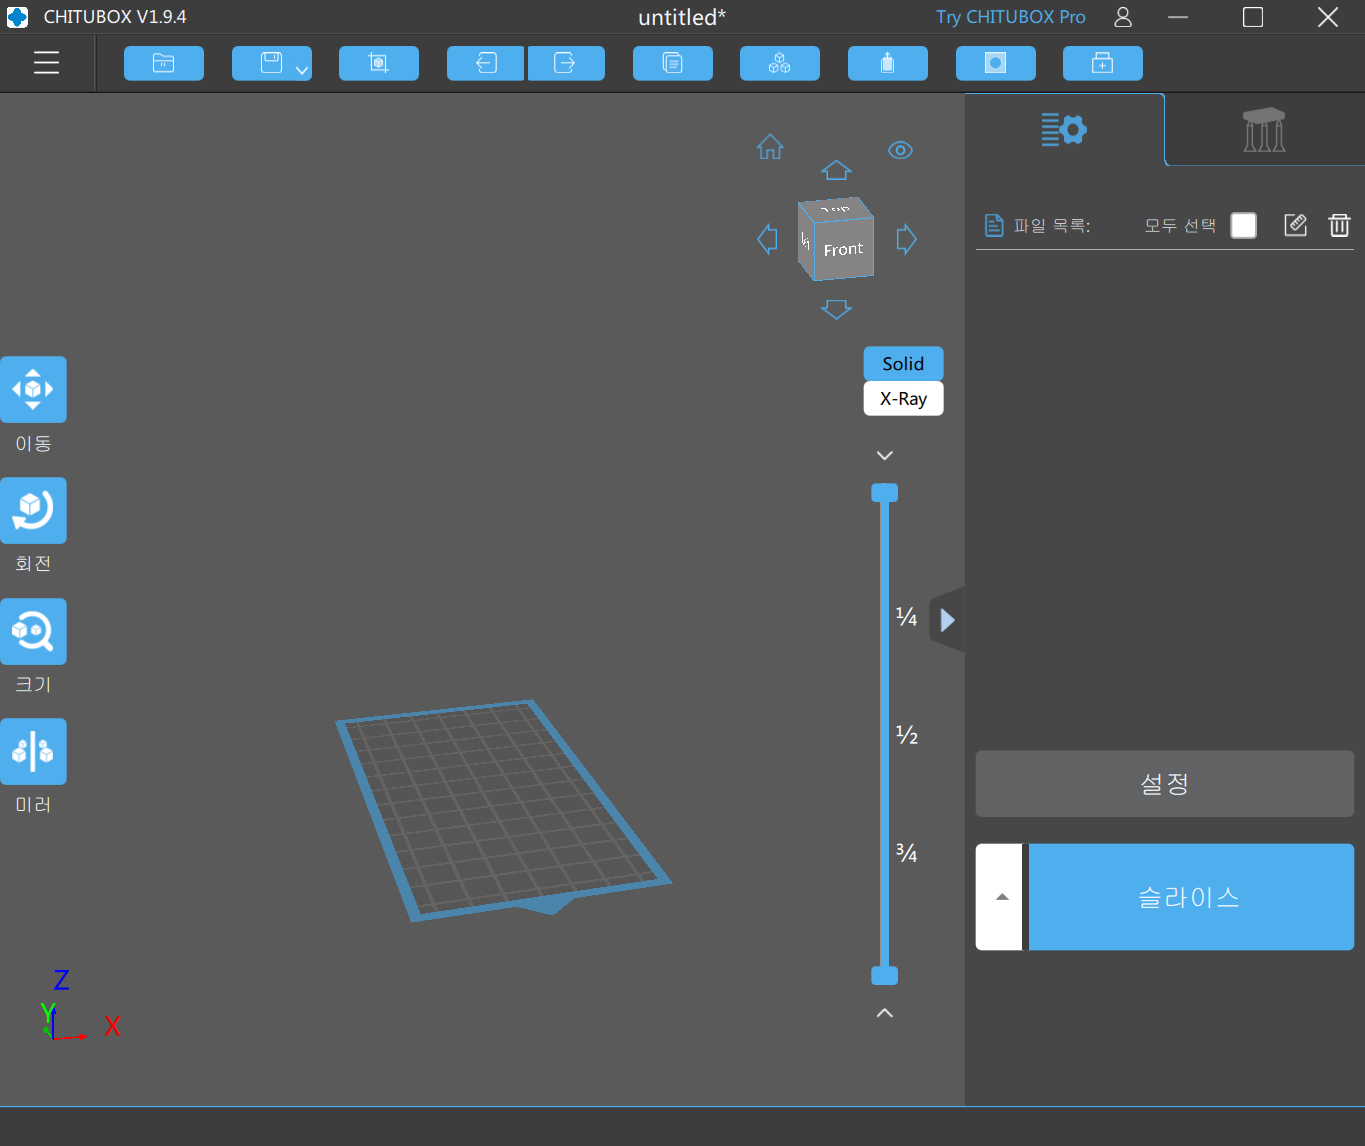Click the redo toolbar button
The height and width of the screenshot is (1146, 1365).
click(x=566, y=63)
